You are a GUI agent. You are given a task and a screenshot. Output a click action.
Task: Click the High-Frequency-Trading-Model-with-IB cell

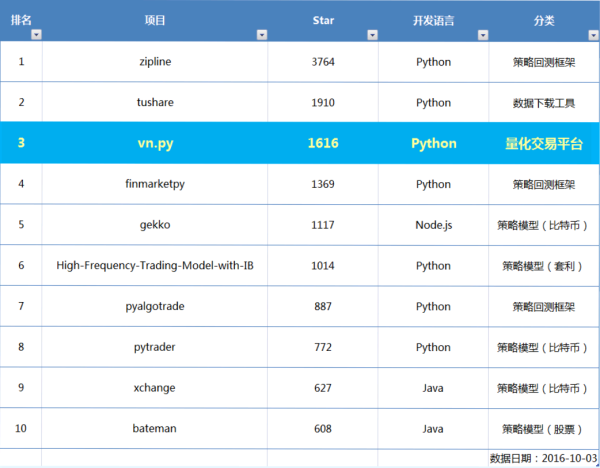155,266
